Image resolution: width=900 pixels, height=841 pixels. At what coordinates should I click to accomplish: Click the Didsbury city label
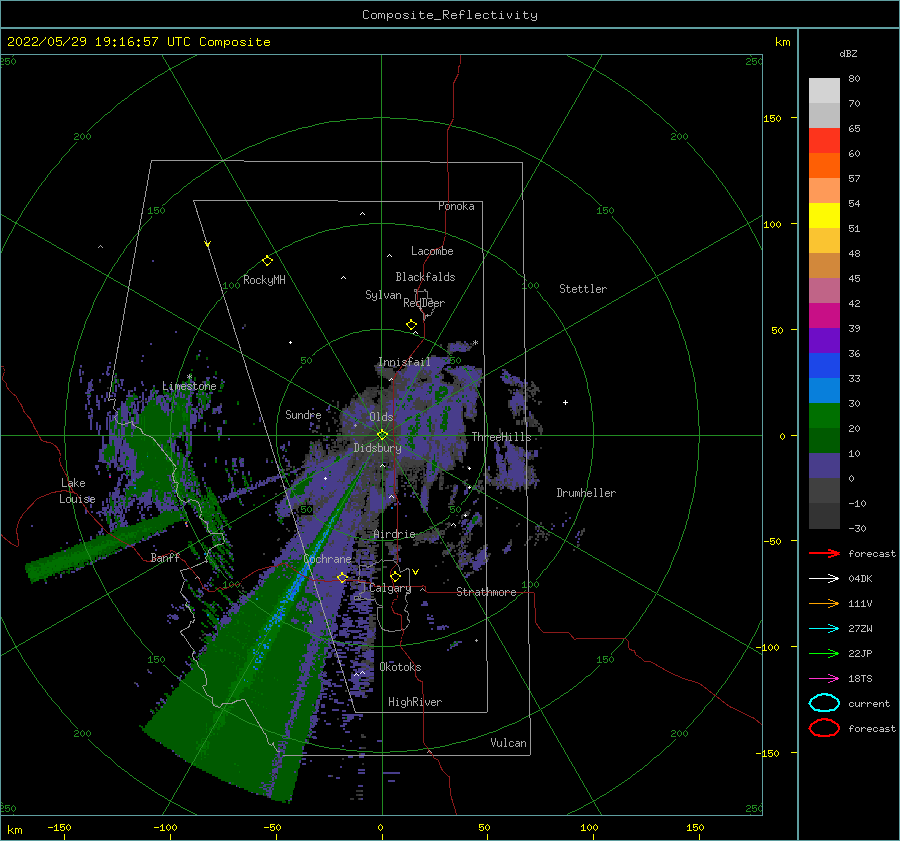(x=378, y=448)
